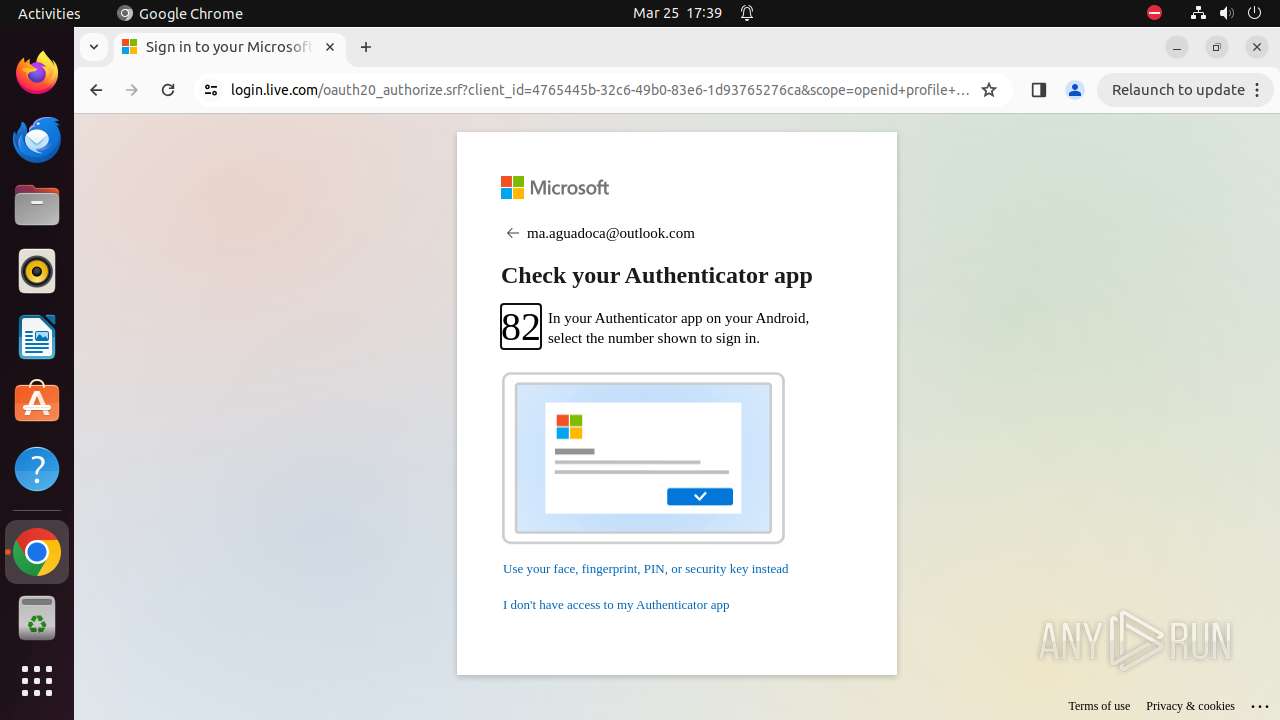Open the network status icon
The width and height of the screenshot is (1280, 720).
click(x=1198, y=13)
